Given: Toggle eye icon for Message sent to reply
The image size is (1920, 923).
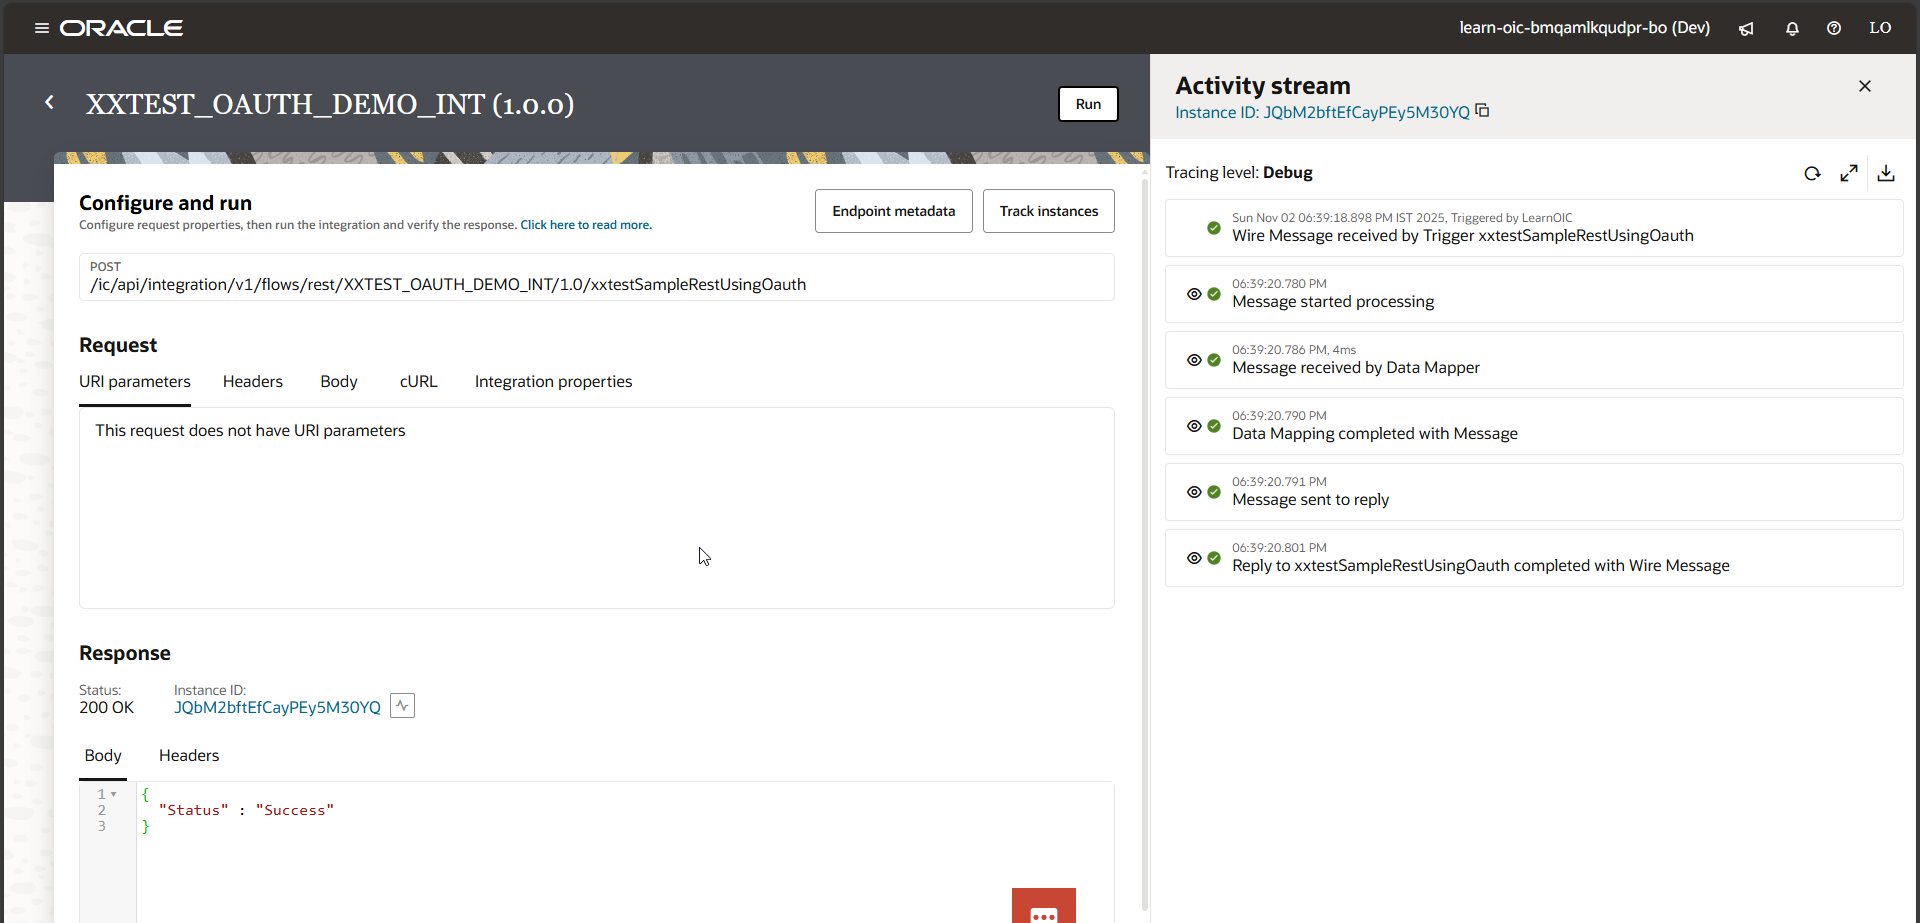Looking at the screenshot, I should point(1194,492).
